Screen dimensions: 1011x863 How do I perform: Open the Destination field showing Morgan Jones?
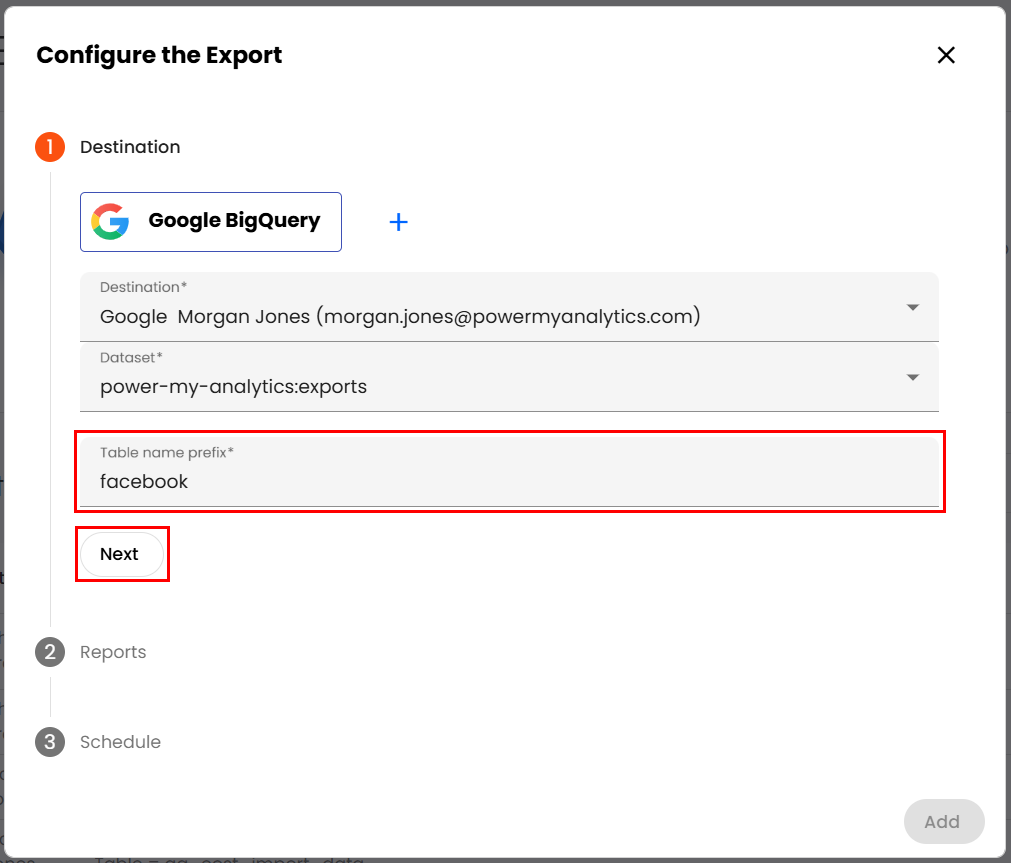pos(400,317)
